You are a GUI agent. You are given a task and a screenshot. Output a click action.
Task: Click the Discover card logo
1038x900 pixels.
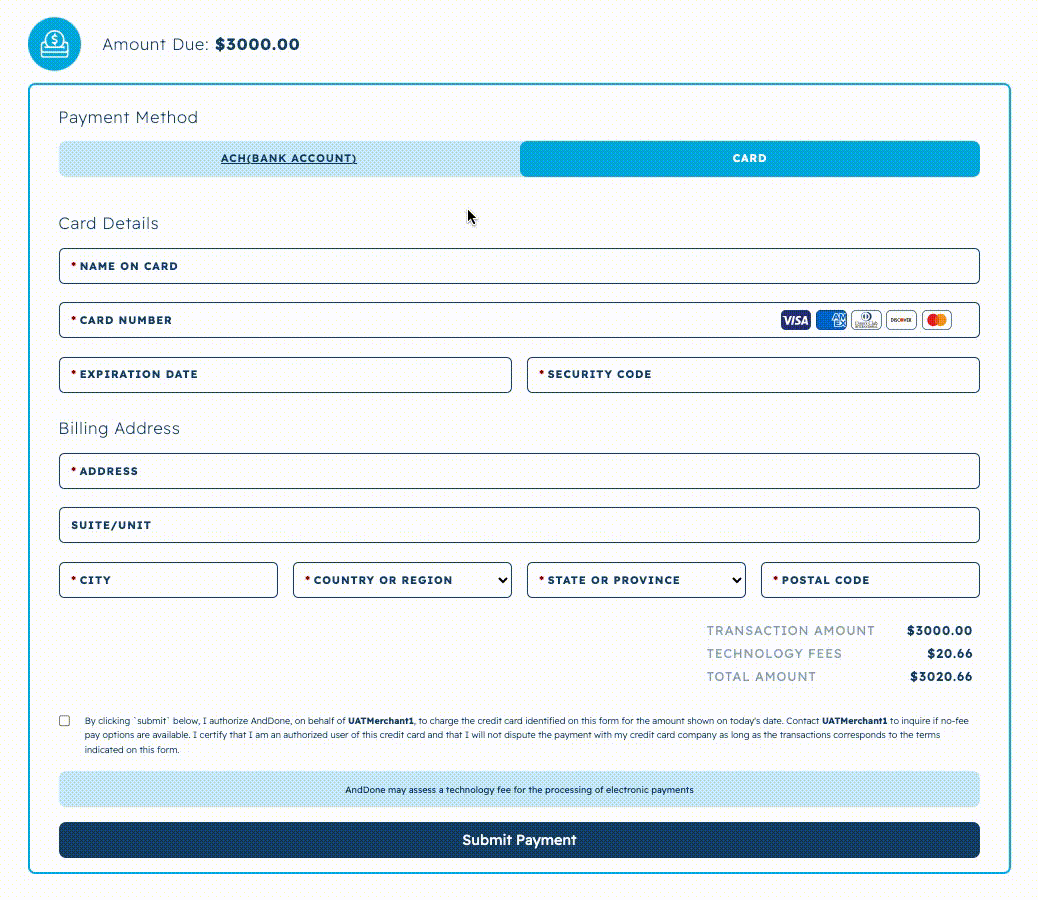(x=901, y=320)
